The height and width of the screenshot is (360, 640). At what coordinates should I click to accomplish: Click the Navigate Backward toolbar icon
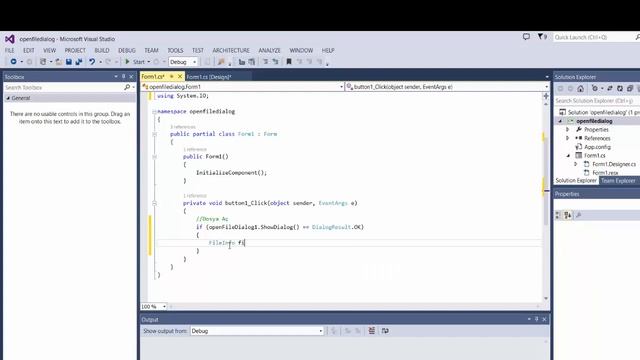(13, 62)
